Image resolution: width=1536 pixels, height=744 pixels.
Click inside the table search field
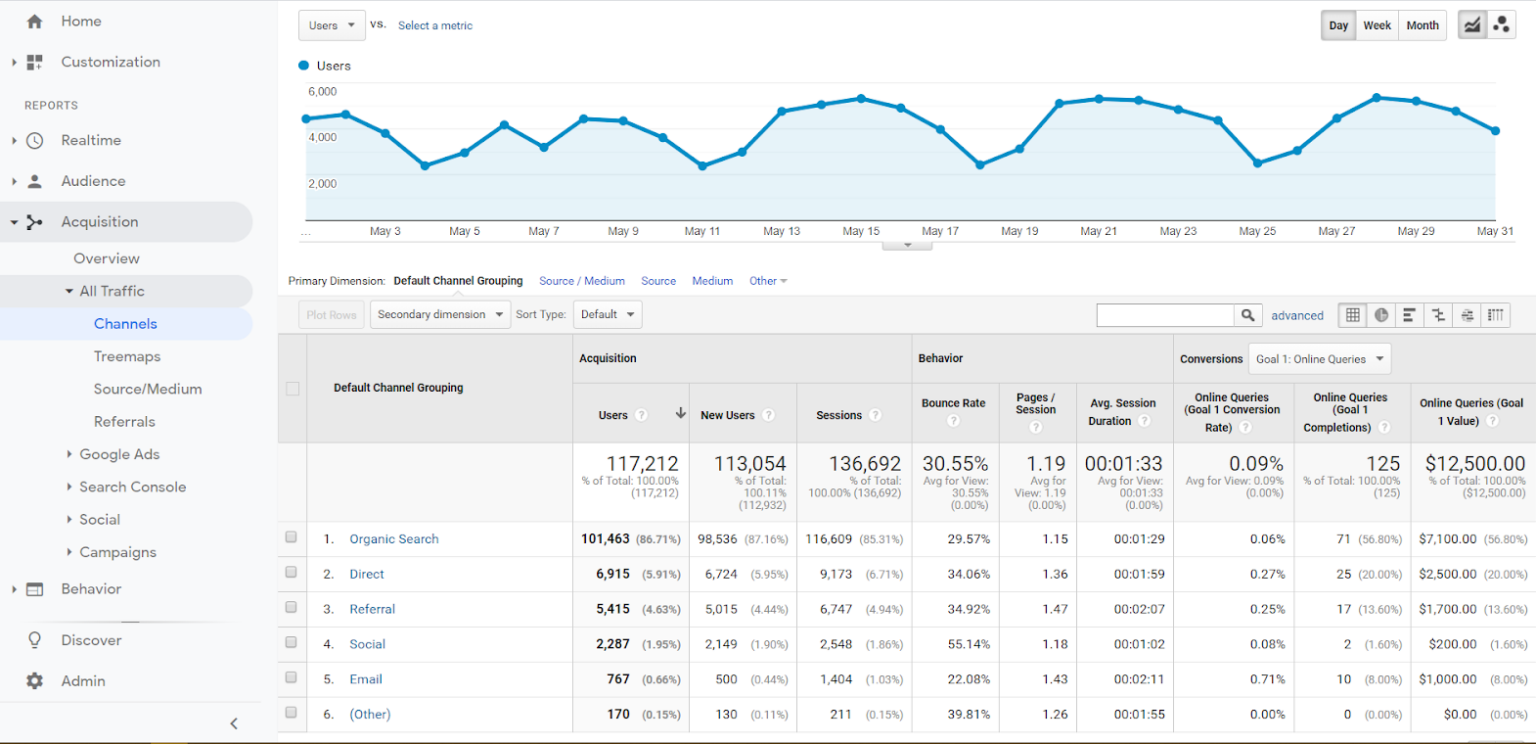[x=1165, y=314]
